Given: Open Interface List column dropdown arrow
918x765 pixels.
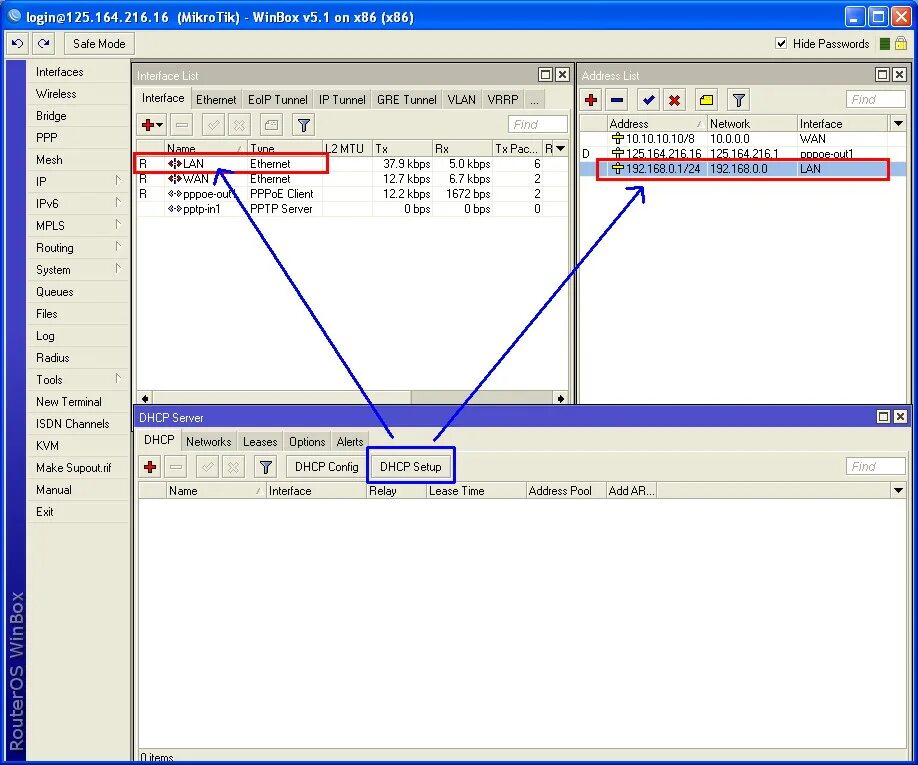Looking at the screenshot, I should pyautogui.click(x=560, y=149).
